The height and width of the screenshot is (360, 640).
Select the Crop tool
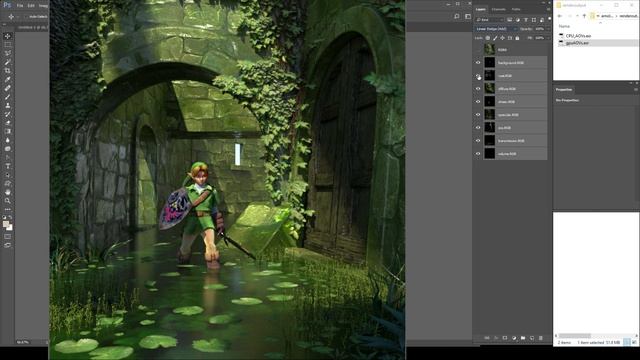7,71
